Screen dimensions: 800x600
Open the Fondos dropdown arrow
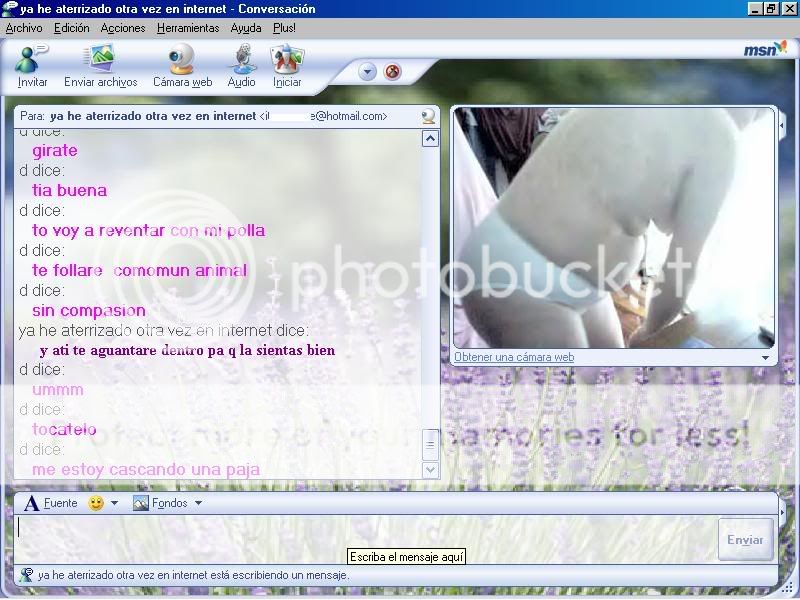[x=197, y=503]
